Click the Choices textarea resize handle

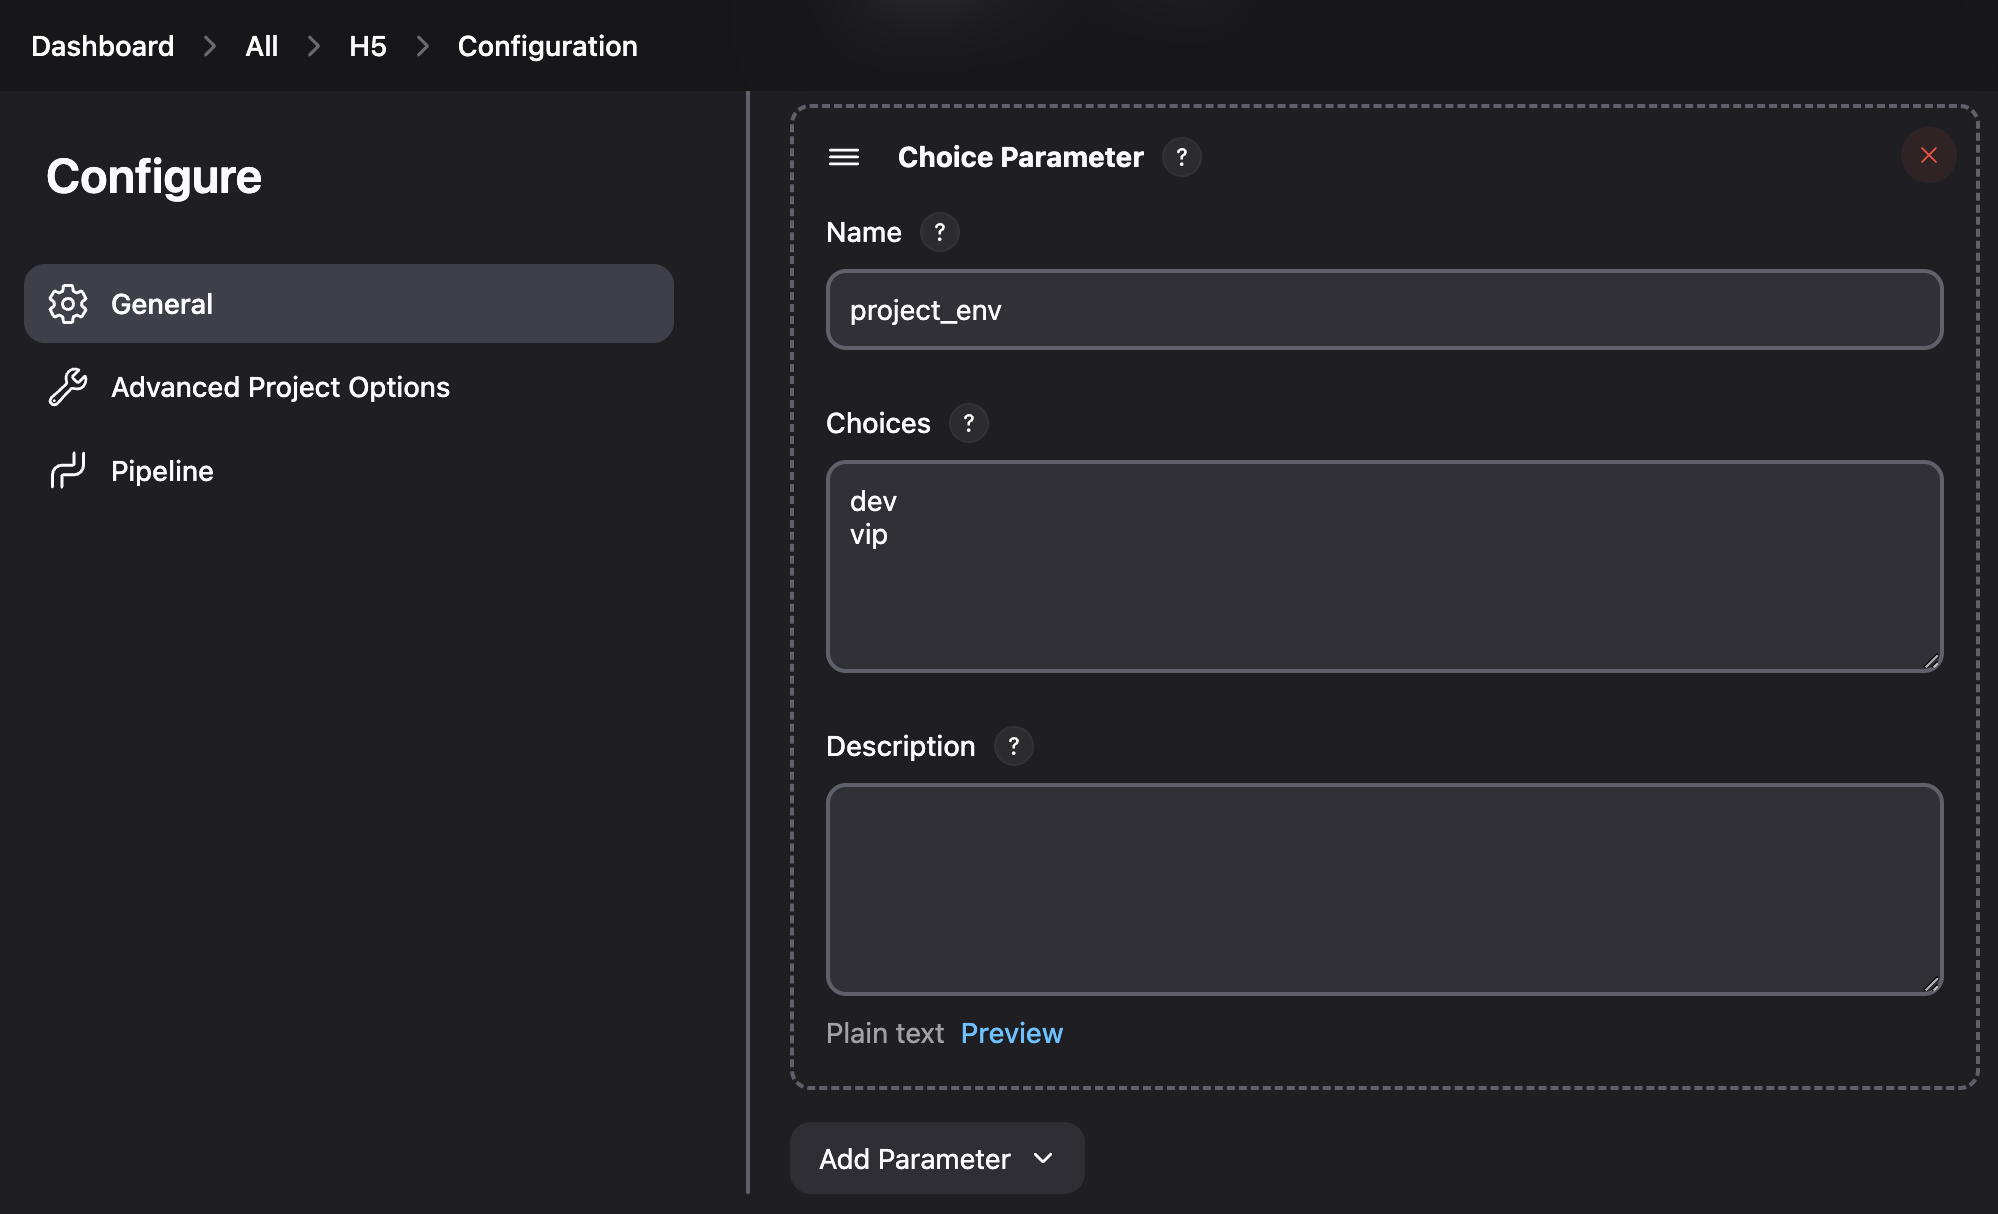pos(1931,661)
